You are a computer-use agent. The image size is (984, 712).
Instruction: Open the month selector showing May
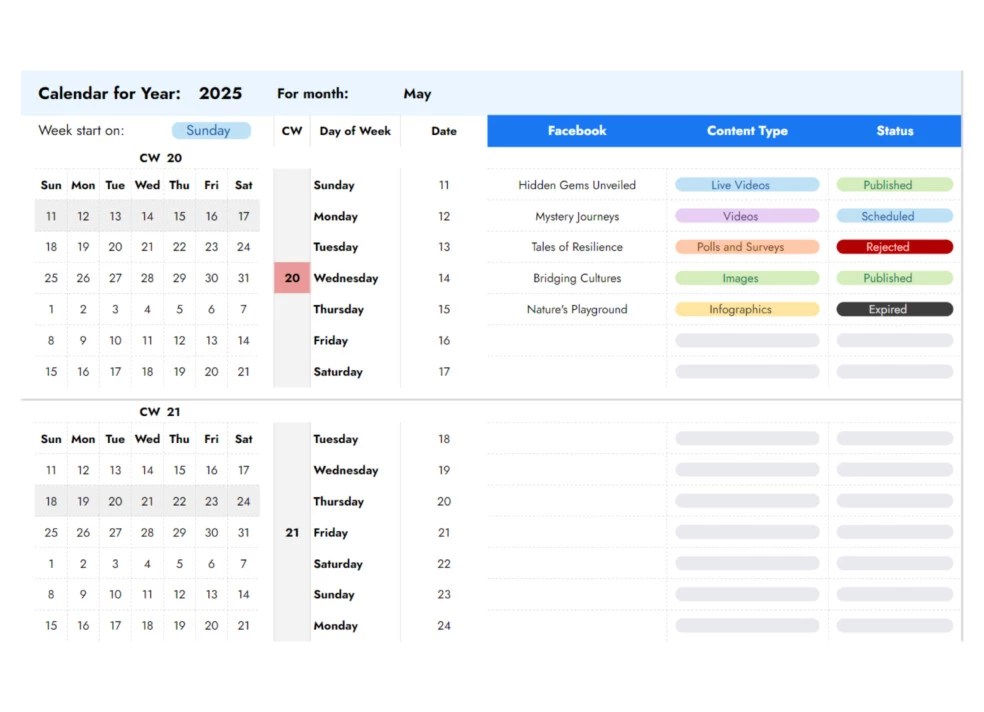click(x=417, y=94)
